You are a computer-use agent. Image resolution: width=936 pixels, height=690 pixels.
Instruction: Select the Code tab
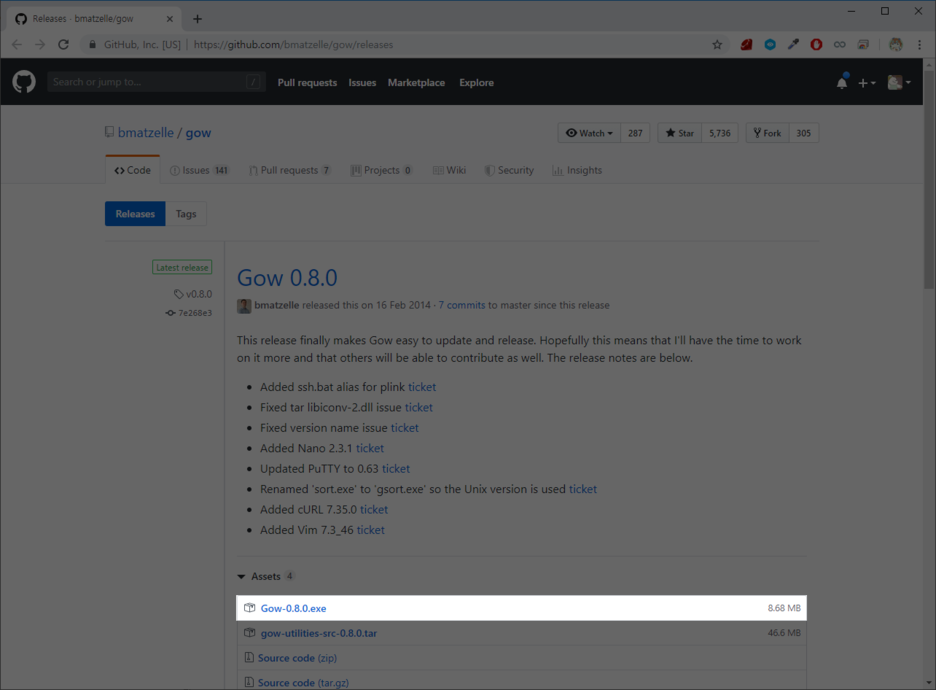133,170
